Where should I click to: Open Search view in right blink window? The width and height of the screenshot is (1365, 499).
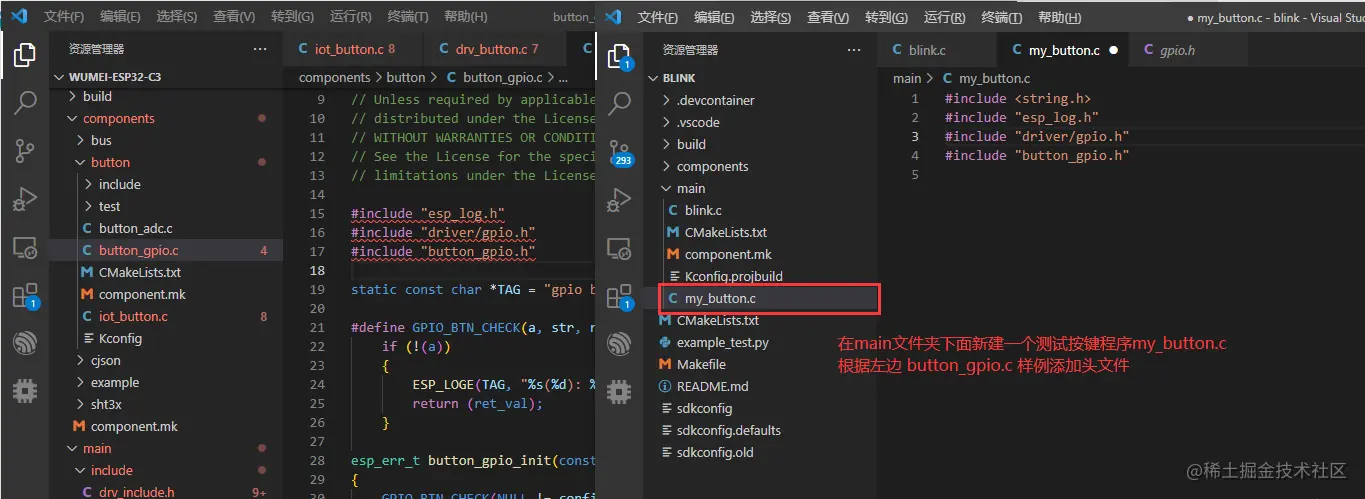(x=620, y=103)
